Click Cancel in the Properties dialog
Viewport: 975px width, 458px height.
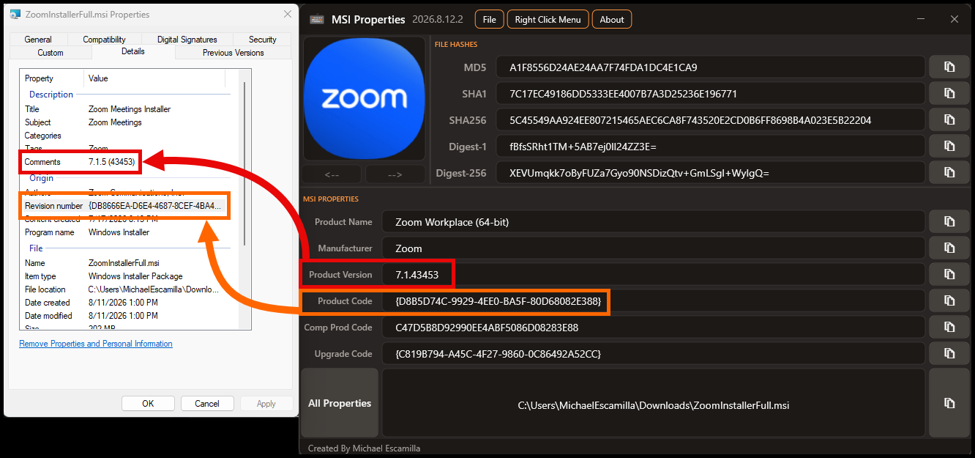pos(207,403)
